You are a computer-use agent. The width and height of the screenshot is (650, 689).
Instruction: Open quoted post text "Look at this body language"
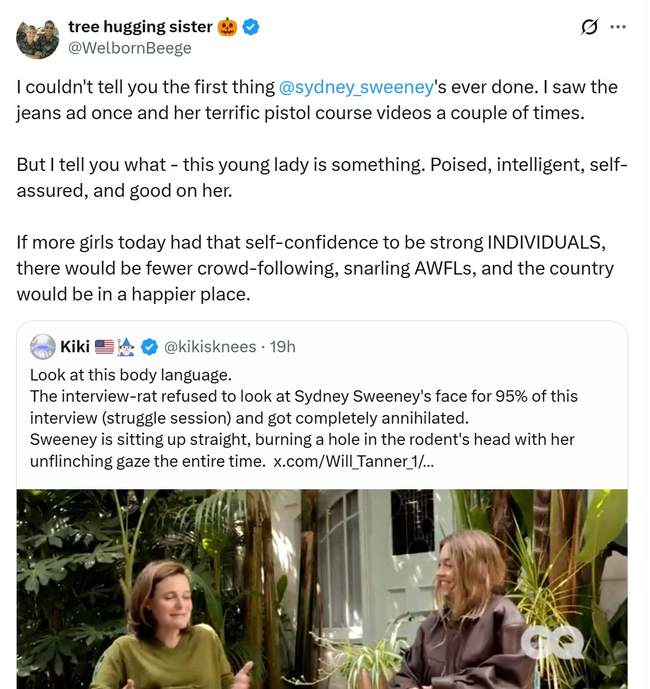124,375
